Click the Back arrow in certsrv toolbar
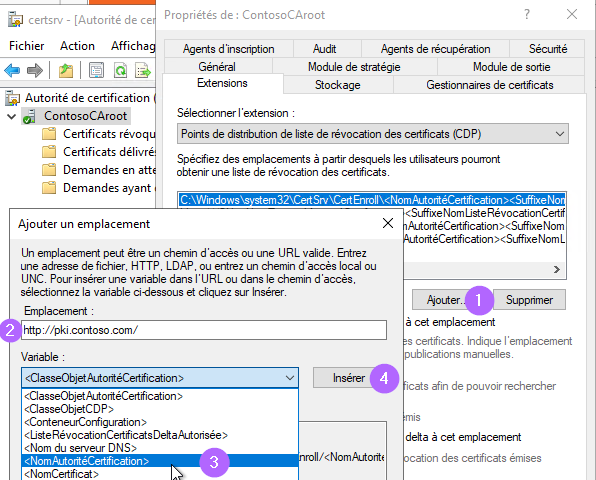This screenshot has width=596, height=480. coord(12,71)
